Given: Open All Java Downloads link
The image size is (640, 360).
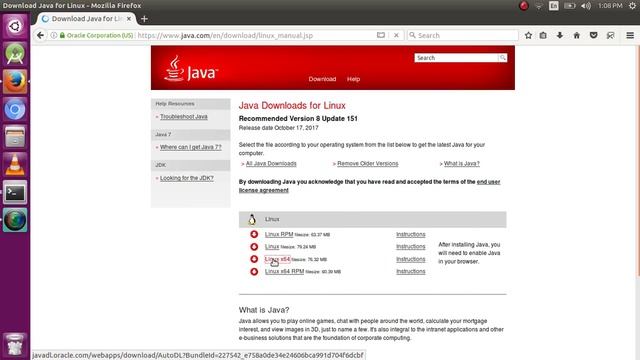Looking at the screenshot, I should point(271,164).
